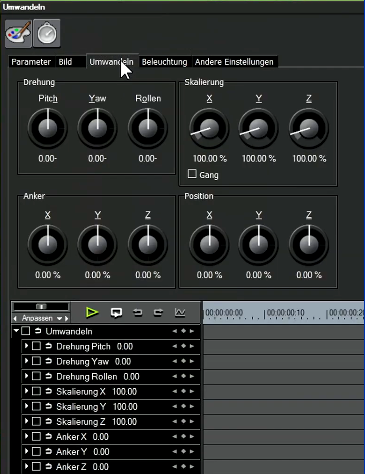Click the Position Z 0.00 % value
This screenshot has height=474, width=365.
[x=309, y=275]
